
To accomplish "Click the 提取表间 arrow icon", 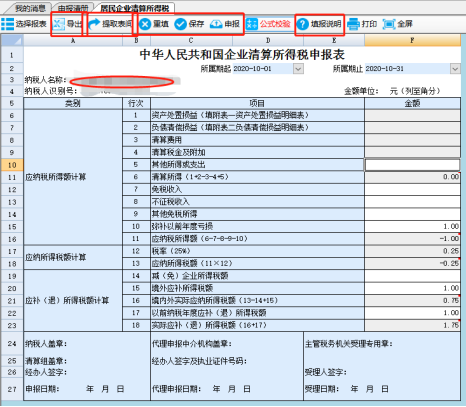I will [94, 24].
